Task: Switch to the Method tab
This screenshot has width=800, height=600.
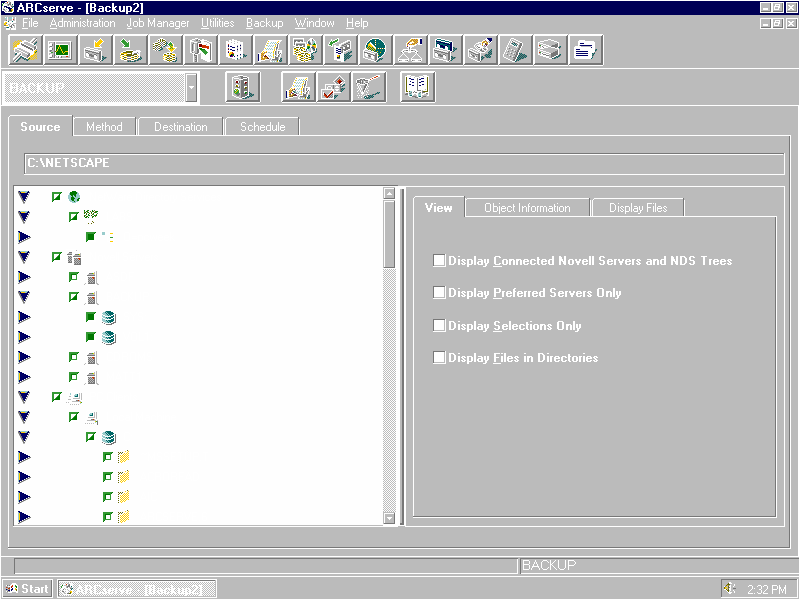Action: coord(104,127)
